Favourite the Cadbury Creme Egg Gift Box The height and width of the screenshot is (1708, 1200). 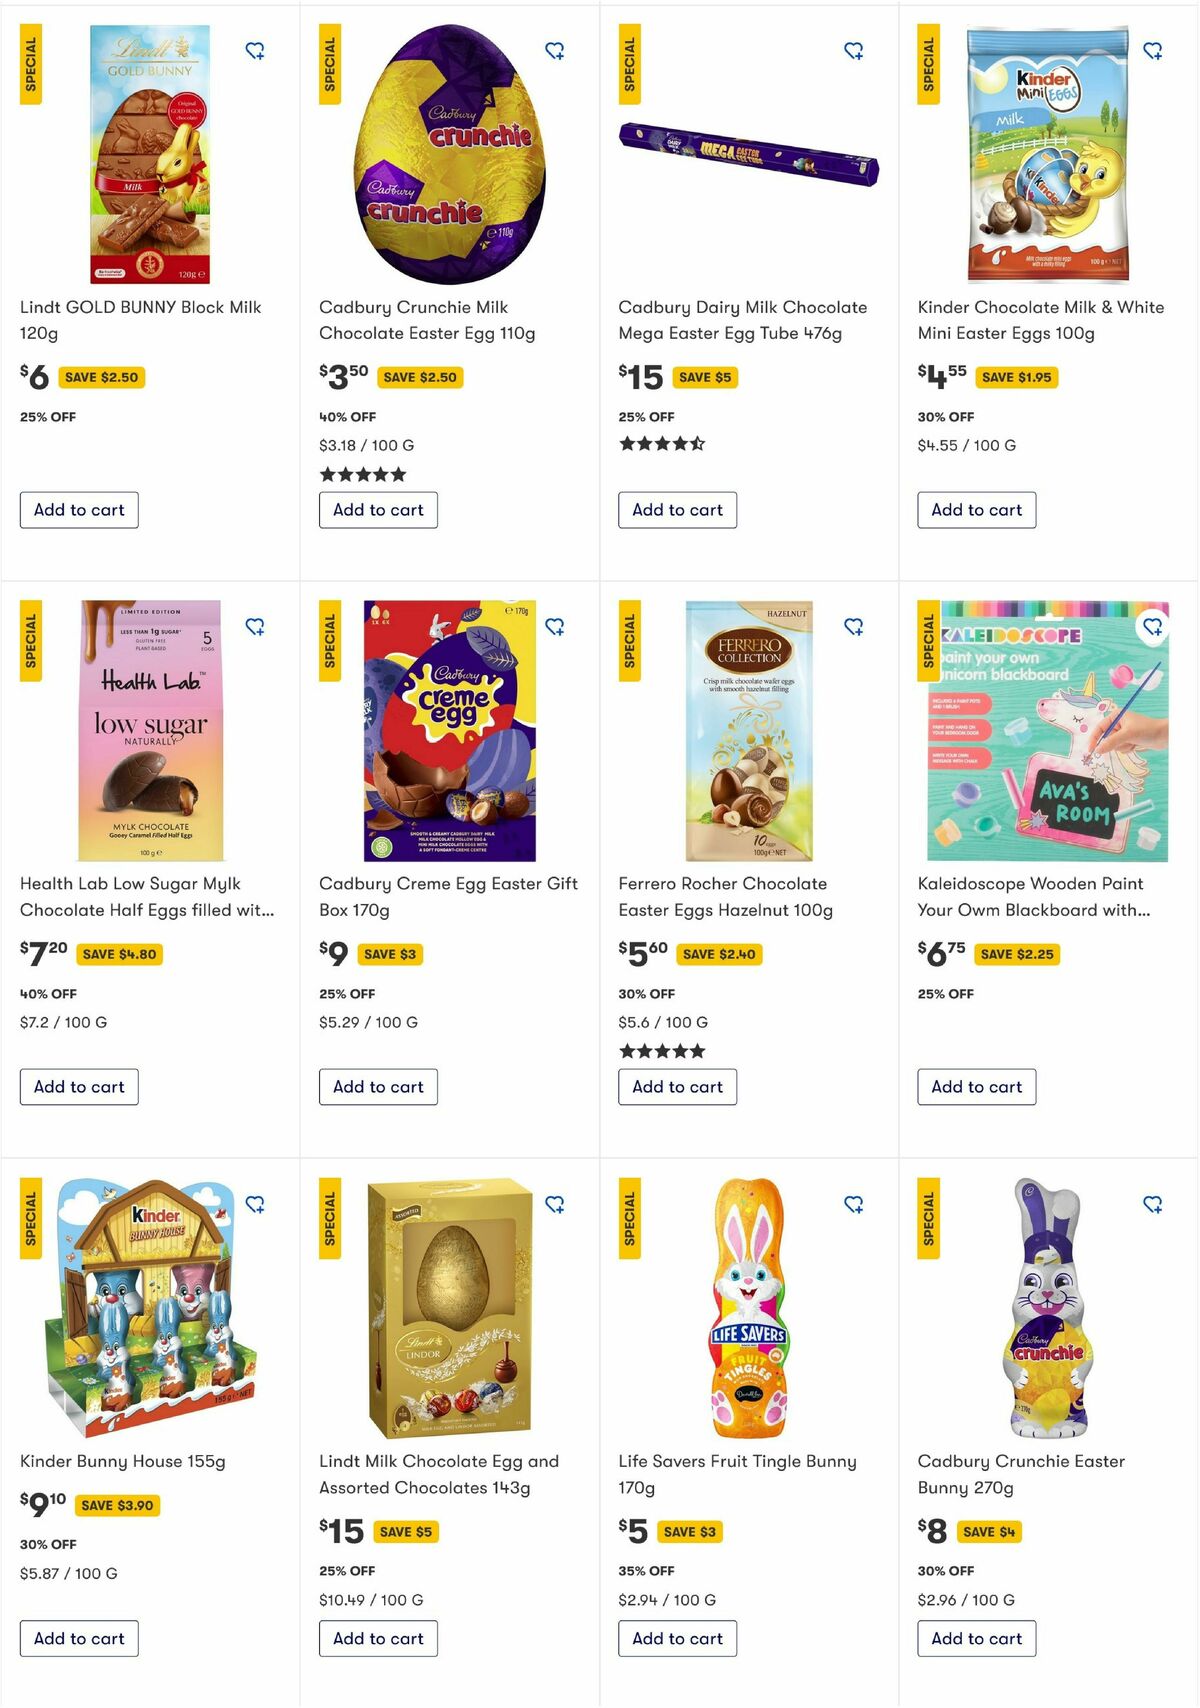pyautogui.click(x=556, y=627)
